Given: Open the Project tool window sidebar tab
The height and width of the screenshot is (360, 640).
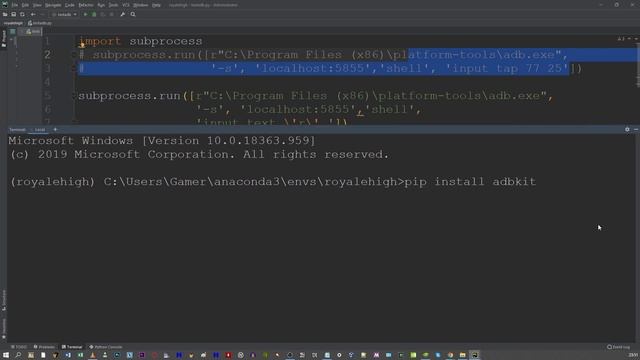Looking at the screenshot, I should [4, 39].
